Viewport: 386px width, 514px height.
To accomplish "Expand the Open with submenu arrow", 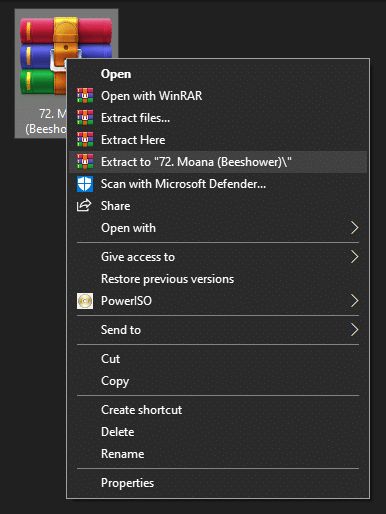I will point(354,228).
